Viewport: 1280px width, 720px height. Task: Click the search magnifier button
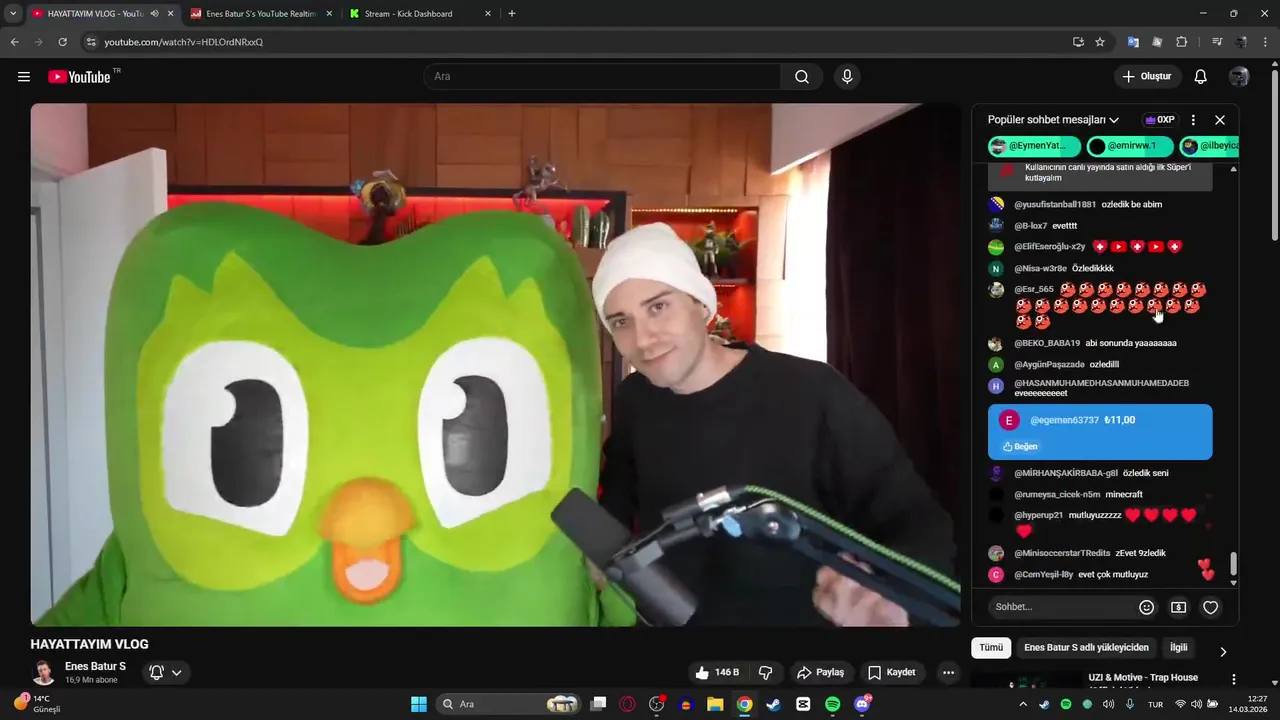[802, 77]
